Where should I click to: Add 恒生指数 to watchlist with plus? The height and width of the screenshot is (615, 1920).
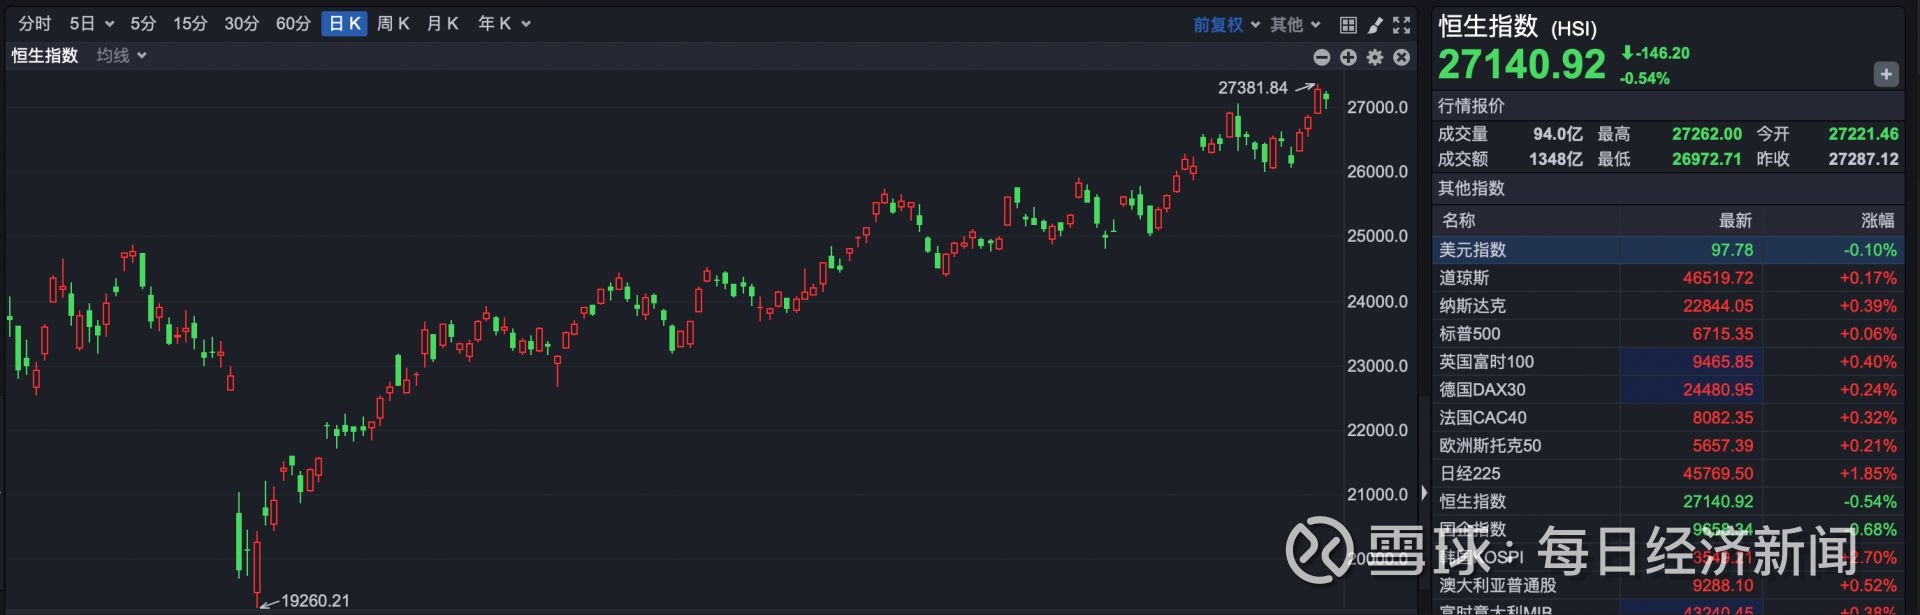point(1886,74)
